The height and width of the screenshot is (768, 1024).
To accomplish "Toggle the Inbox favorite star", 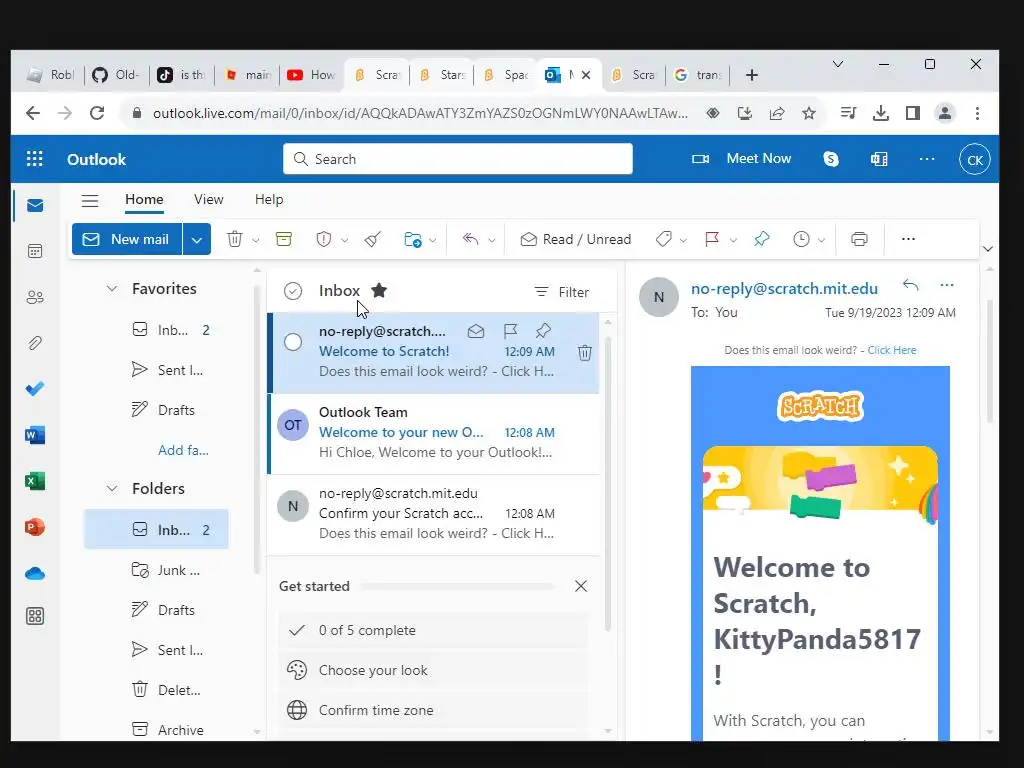I will coord(379,290).
